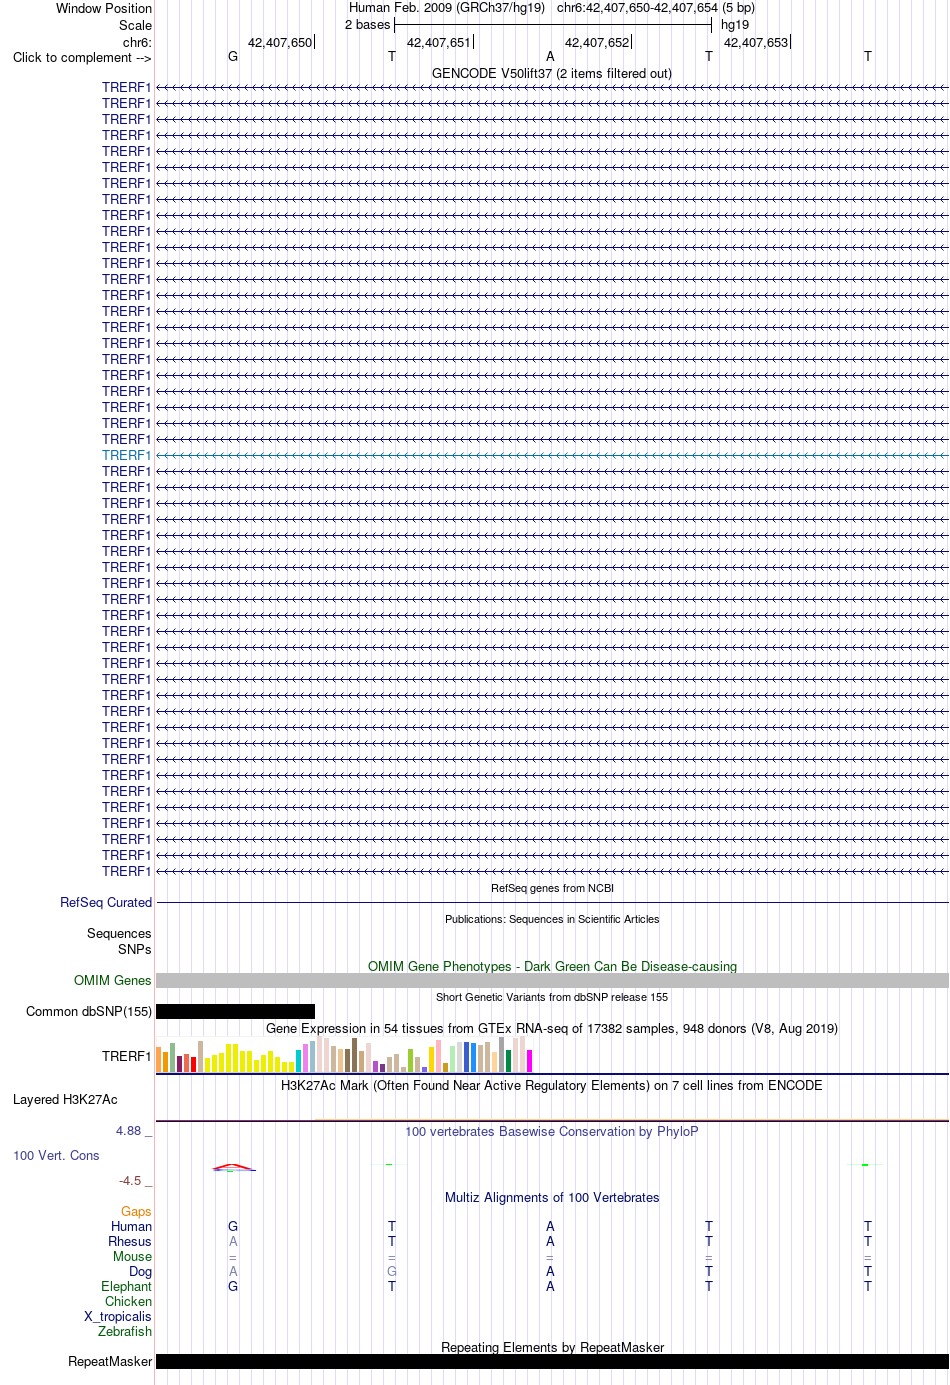Click the Multiz Alignments of 100 Vertebrates title

click(x=552, y=1197)
